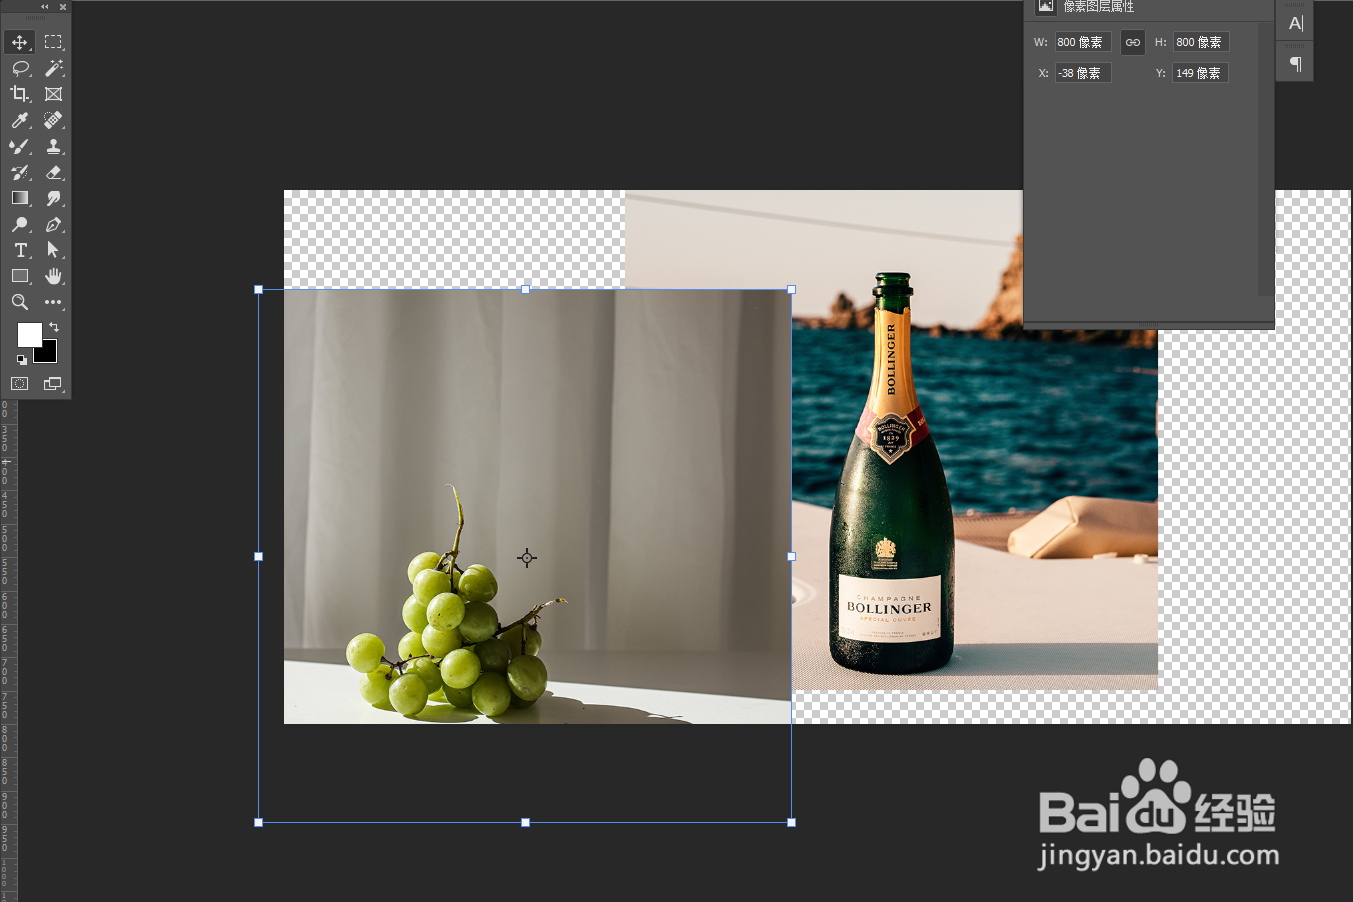Click the left-middle transform handle
Image resolution: width=1353 pixels, height=902 pixels.
coord(259,556)
